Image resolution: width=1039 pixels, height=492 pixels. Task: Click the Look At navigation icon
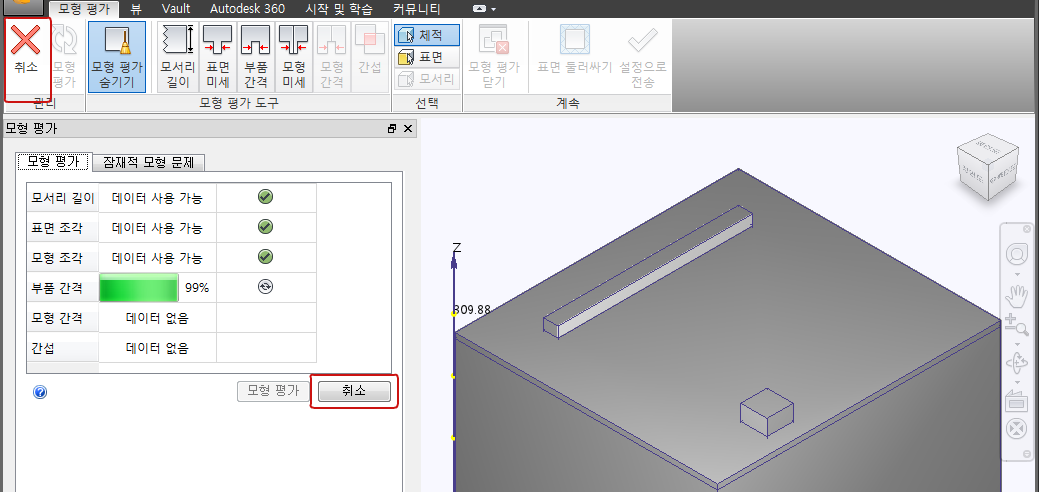(x=1016, y=401)
